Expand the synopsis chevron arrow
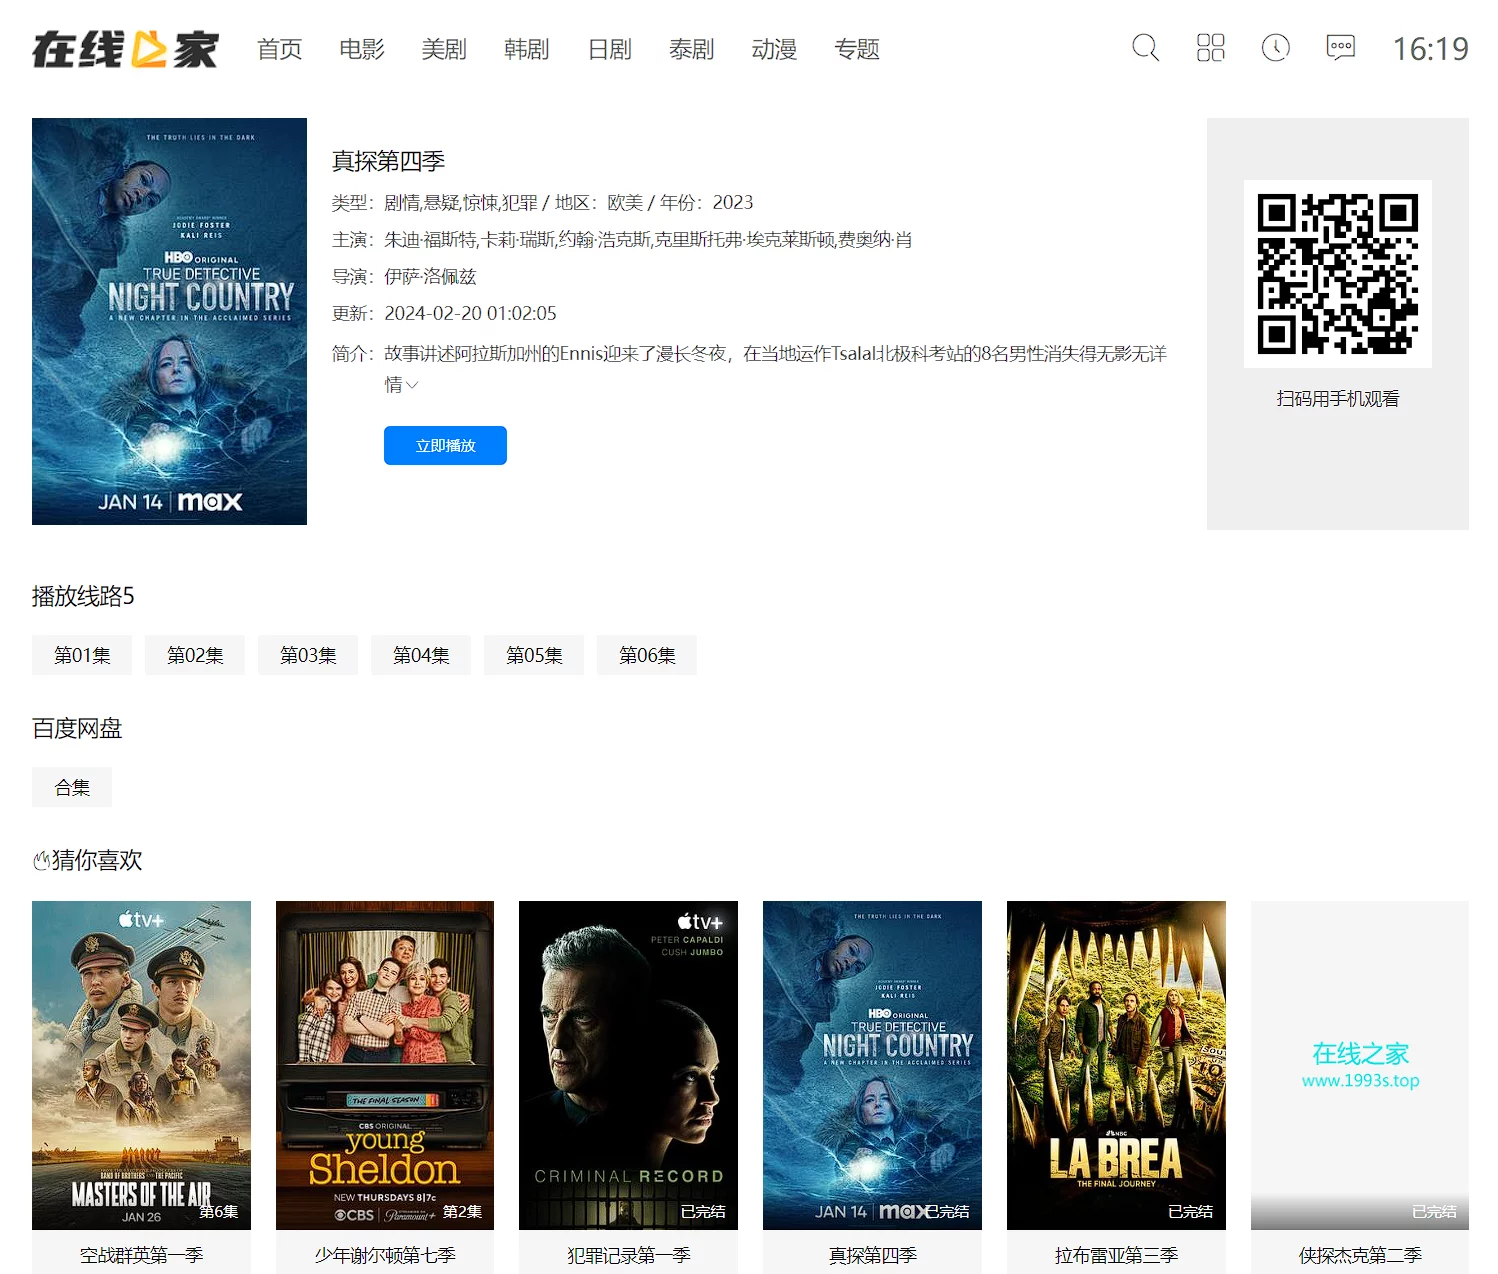This screenshot has width=1498, height=1274. point(412,385)
